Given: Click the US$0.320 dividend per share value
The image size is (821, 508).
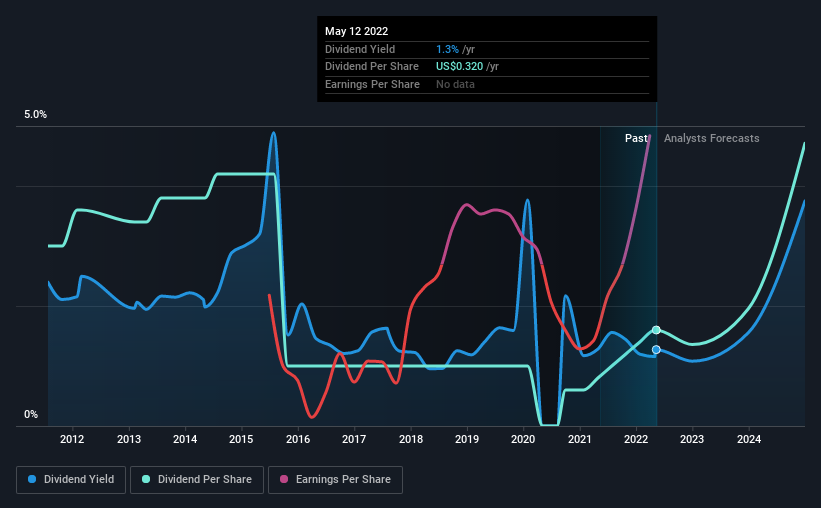Looking at the screenshot, I should 460,66.
